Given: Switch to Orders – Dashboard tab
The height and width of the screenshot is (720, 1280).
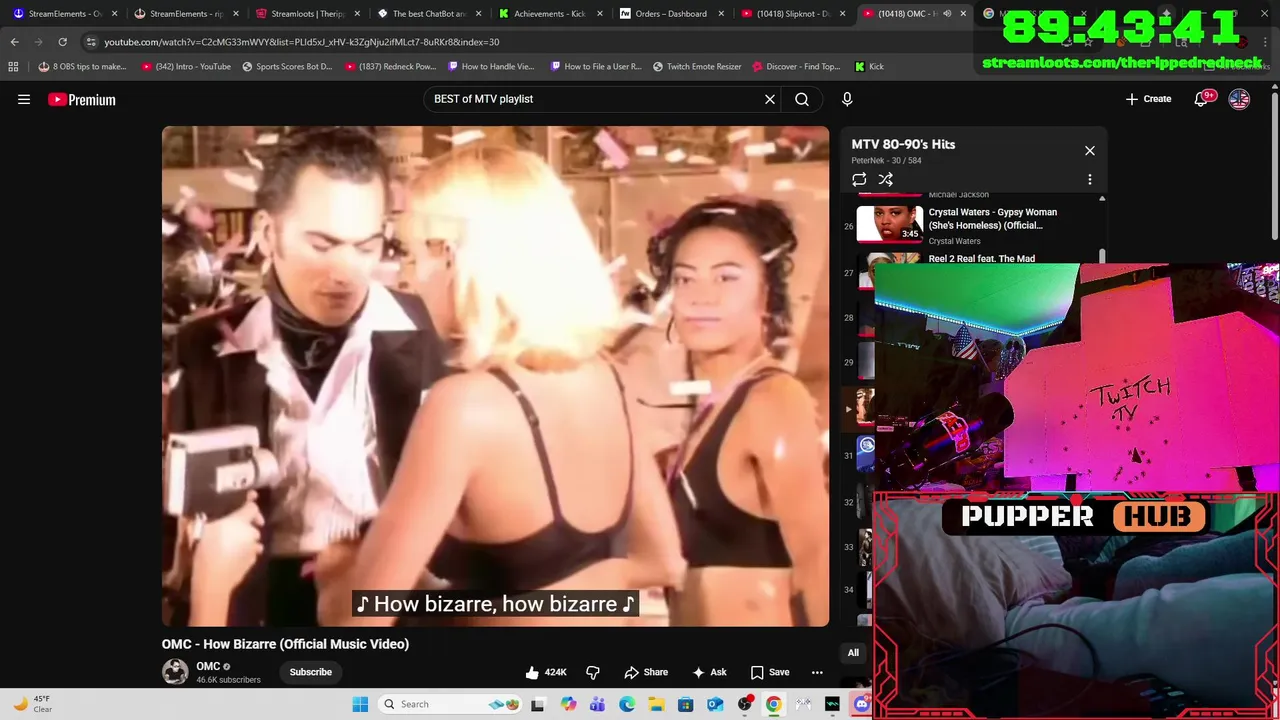Looking at the screenshot, I should pos(670,14).
